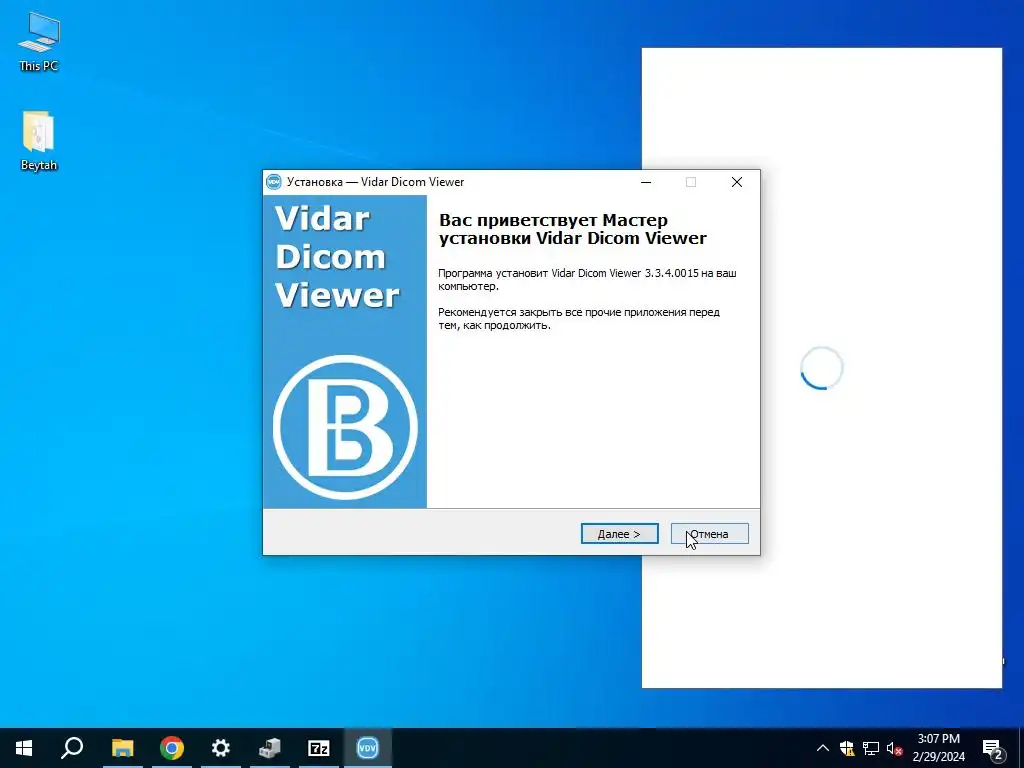Click the muted volume tray icon

(894, 748)
